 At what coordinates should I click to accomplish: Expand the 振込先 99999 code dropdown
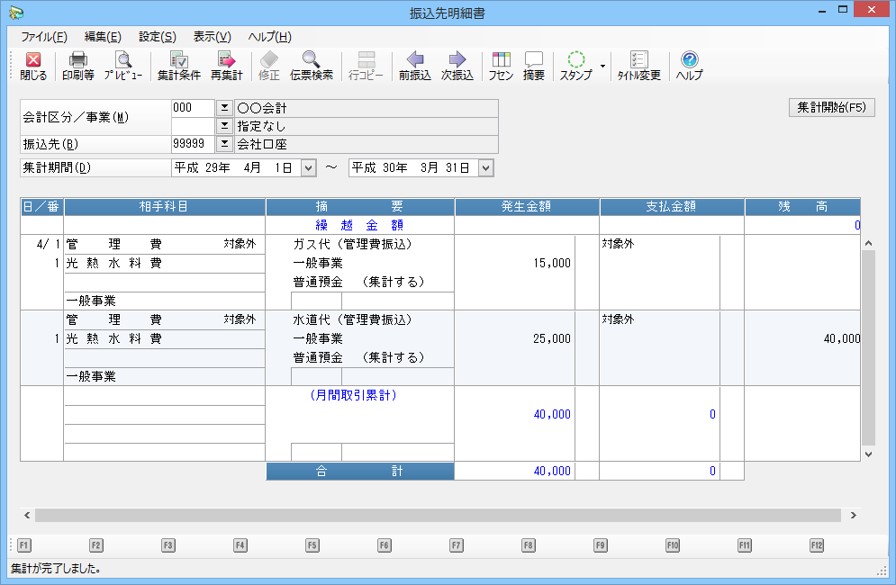(x=224, y=143)
